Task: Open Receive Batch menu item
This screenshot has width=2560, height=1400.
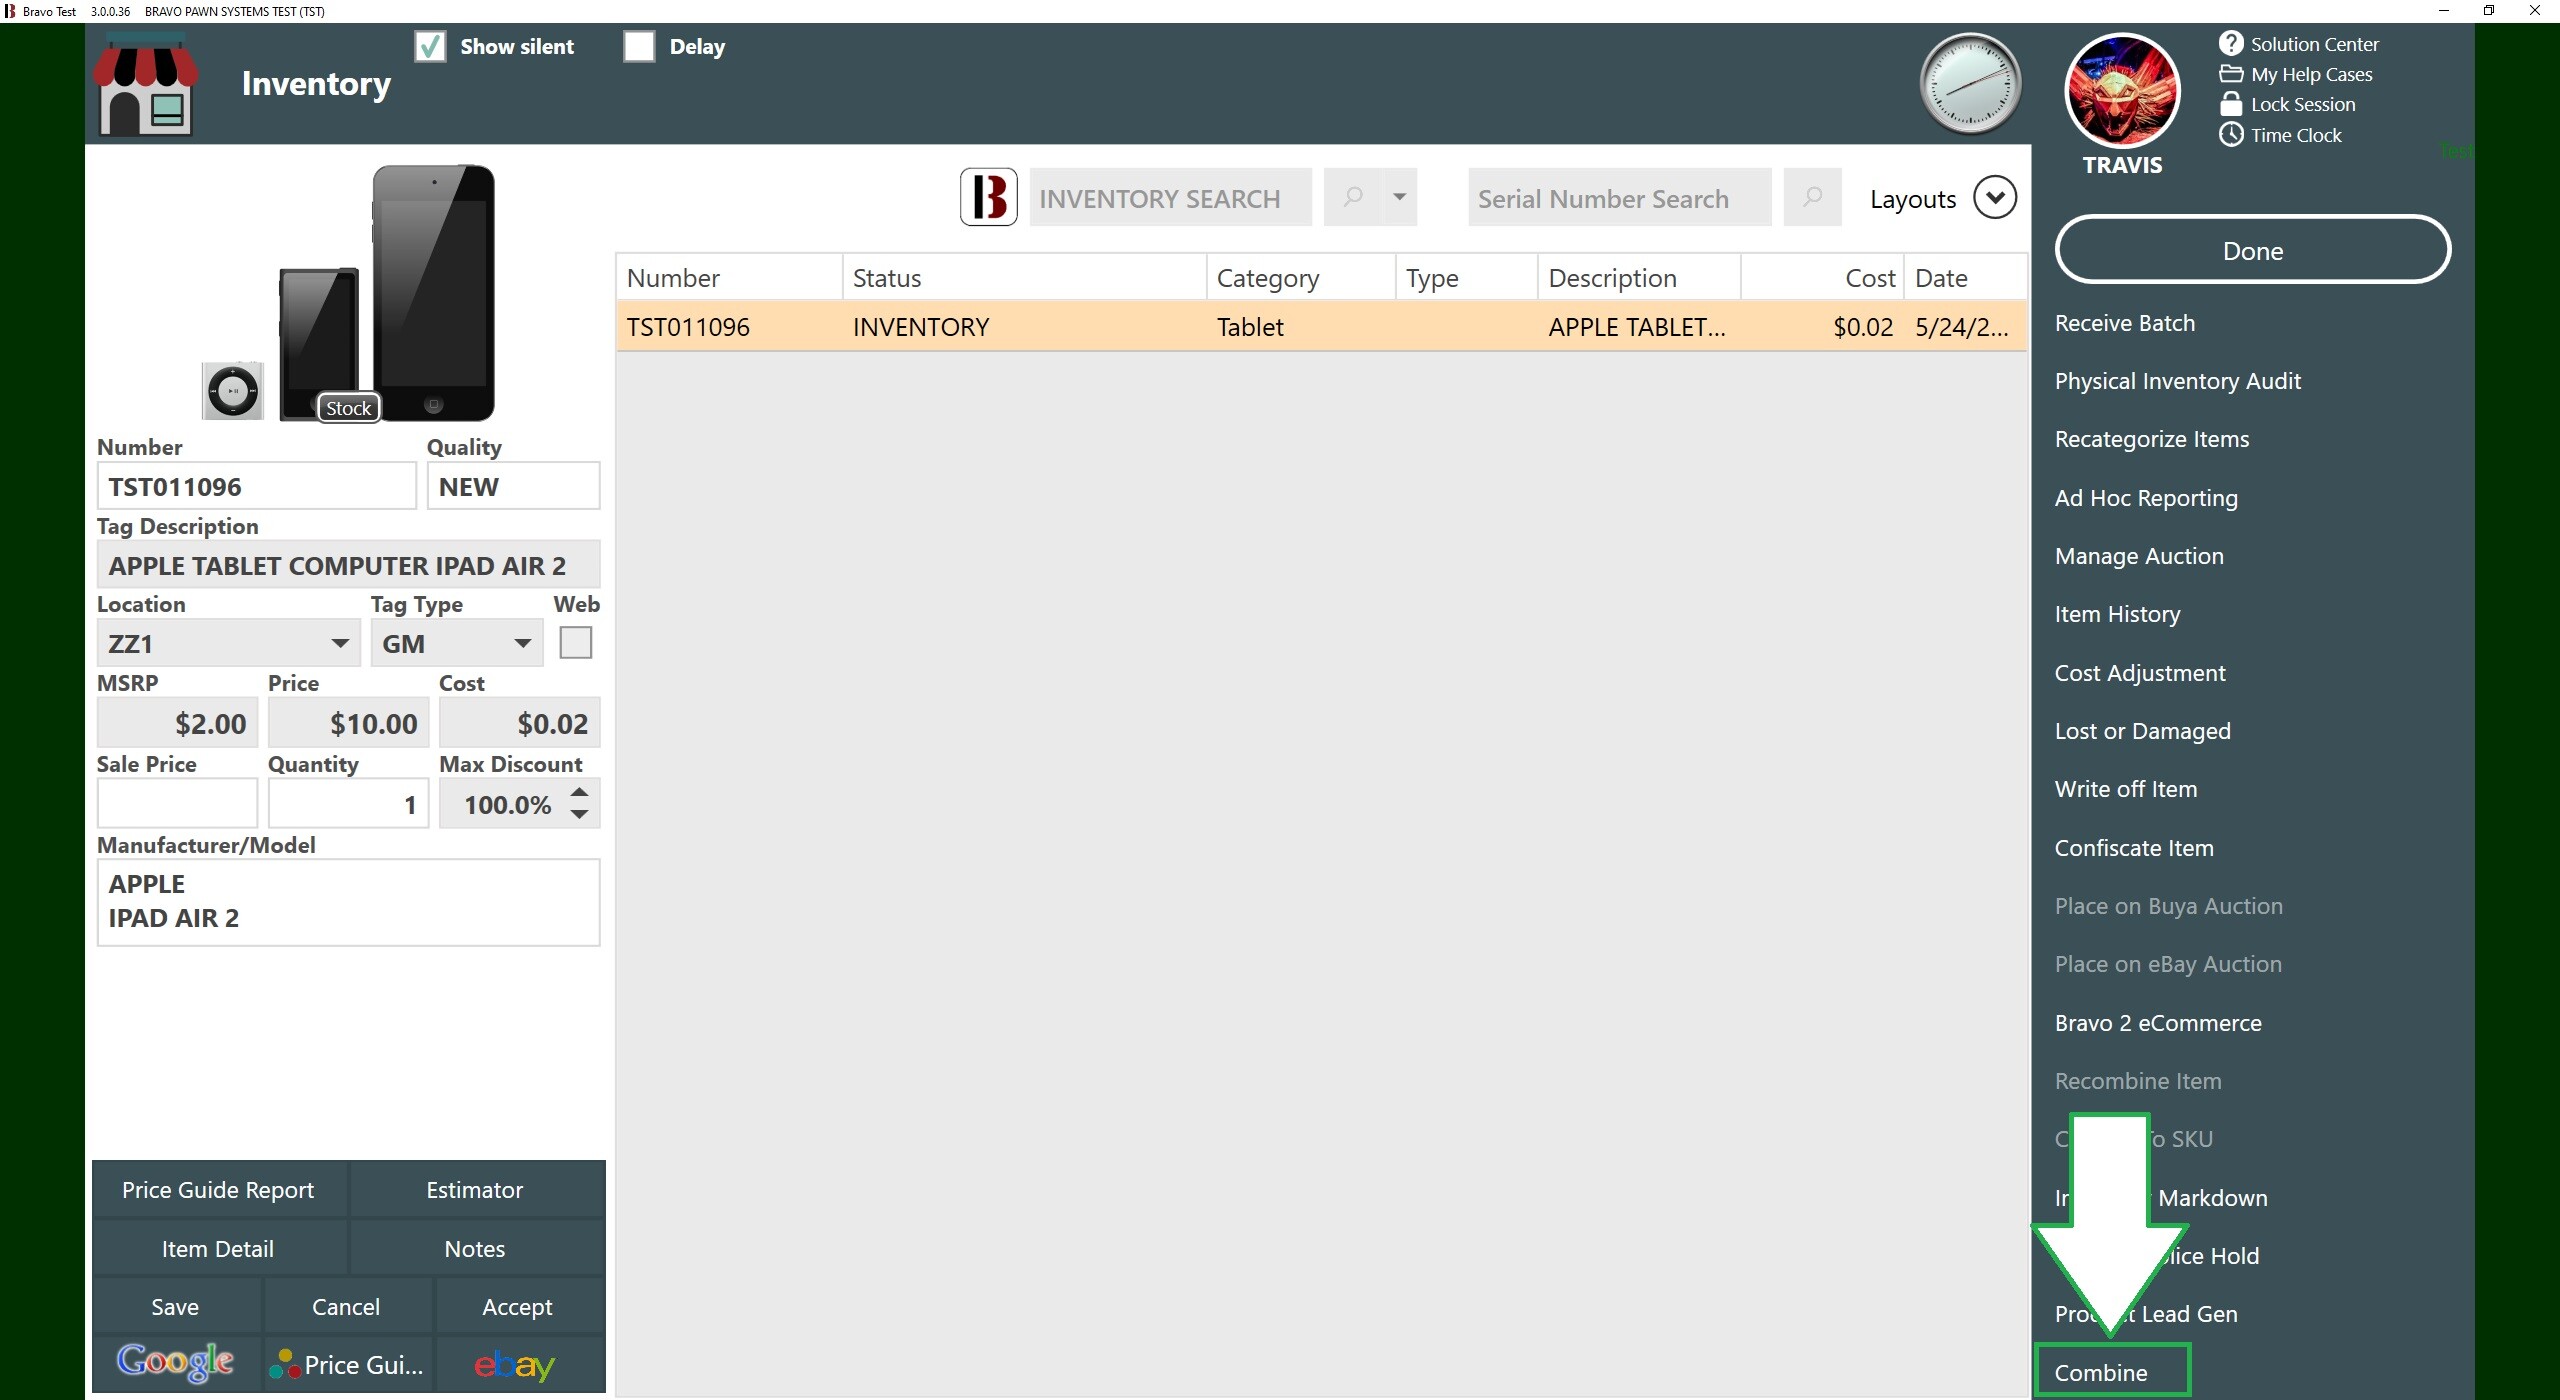Action: (x=2124, y=323)
